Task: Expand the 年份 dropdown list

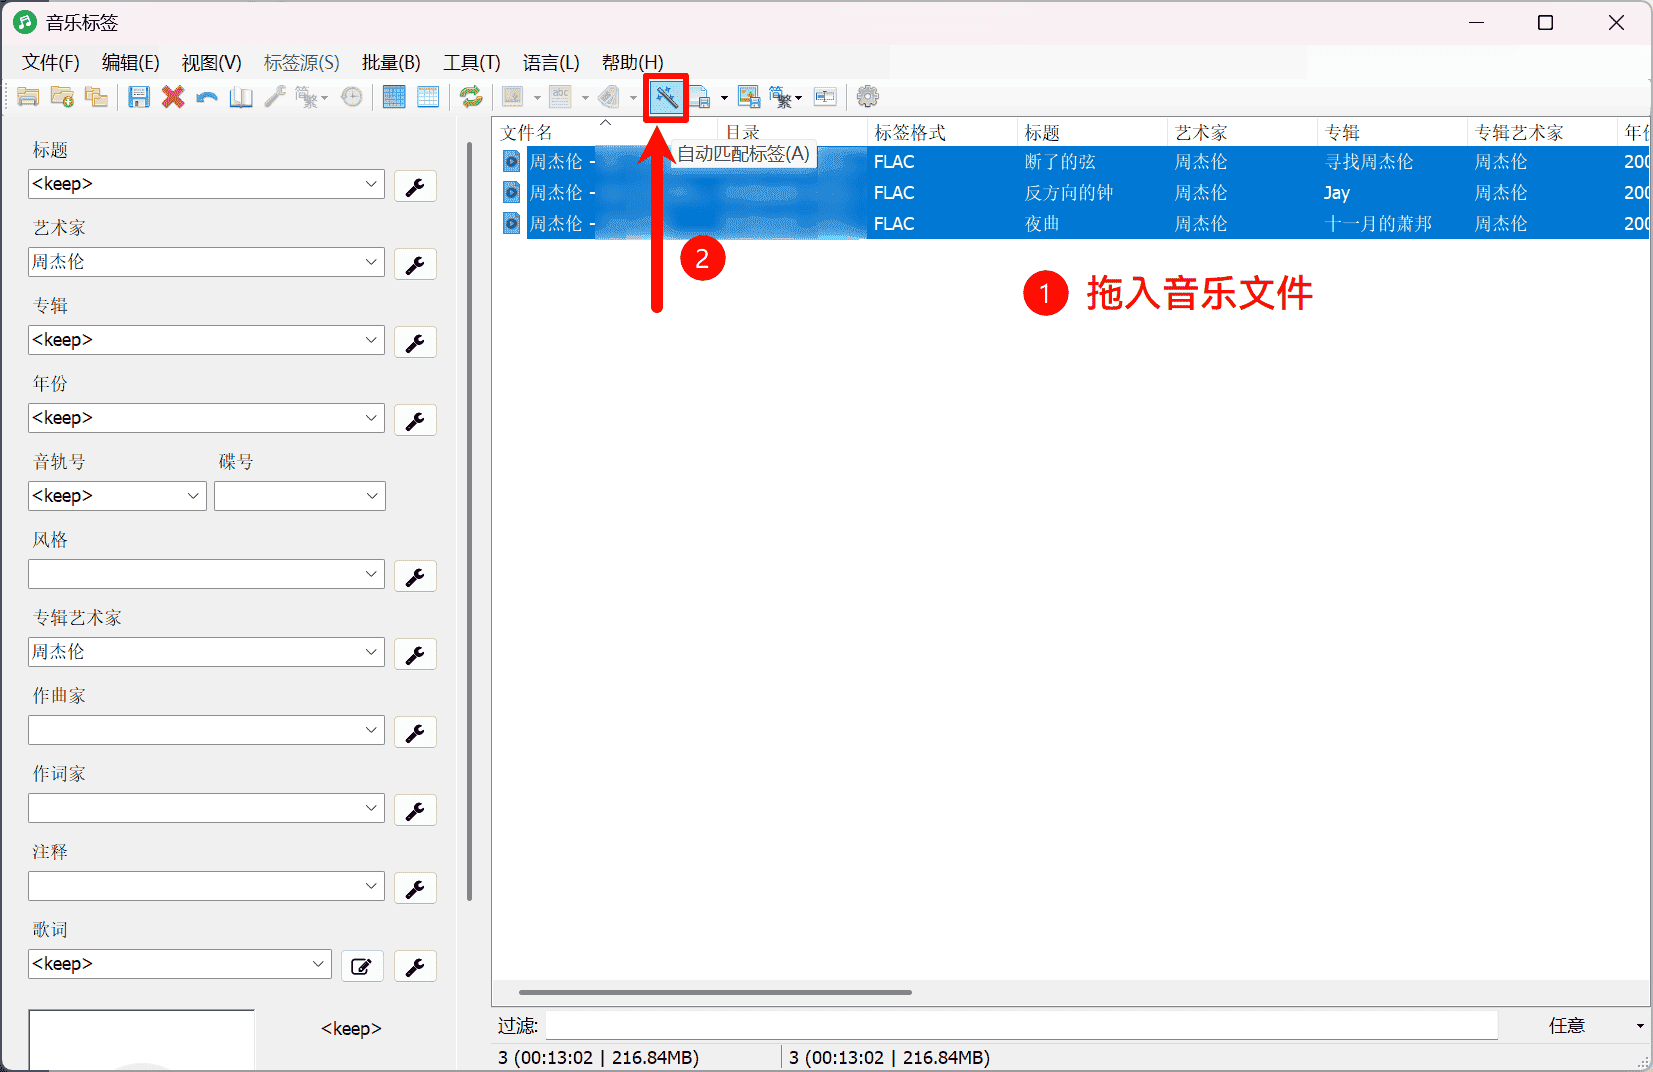Action: pyautogui.click(x=371, y=418)
